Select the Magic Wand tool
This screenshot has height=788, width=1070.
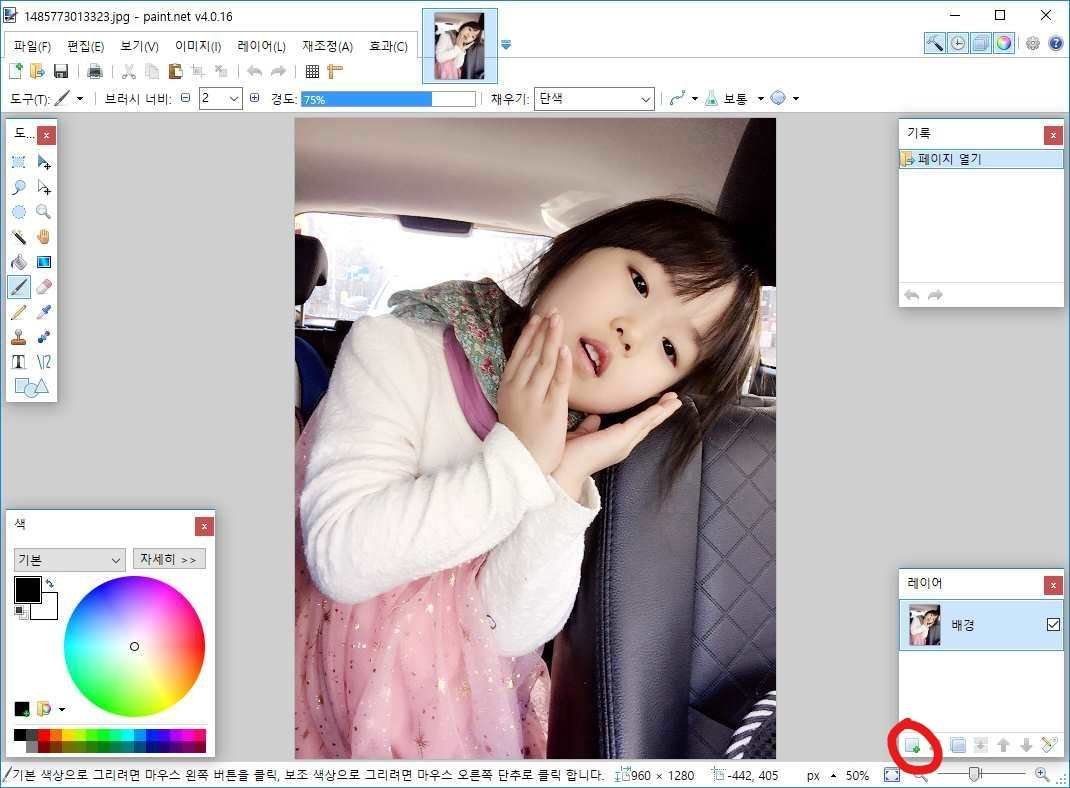click(x=18, y=237)
